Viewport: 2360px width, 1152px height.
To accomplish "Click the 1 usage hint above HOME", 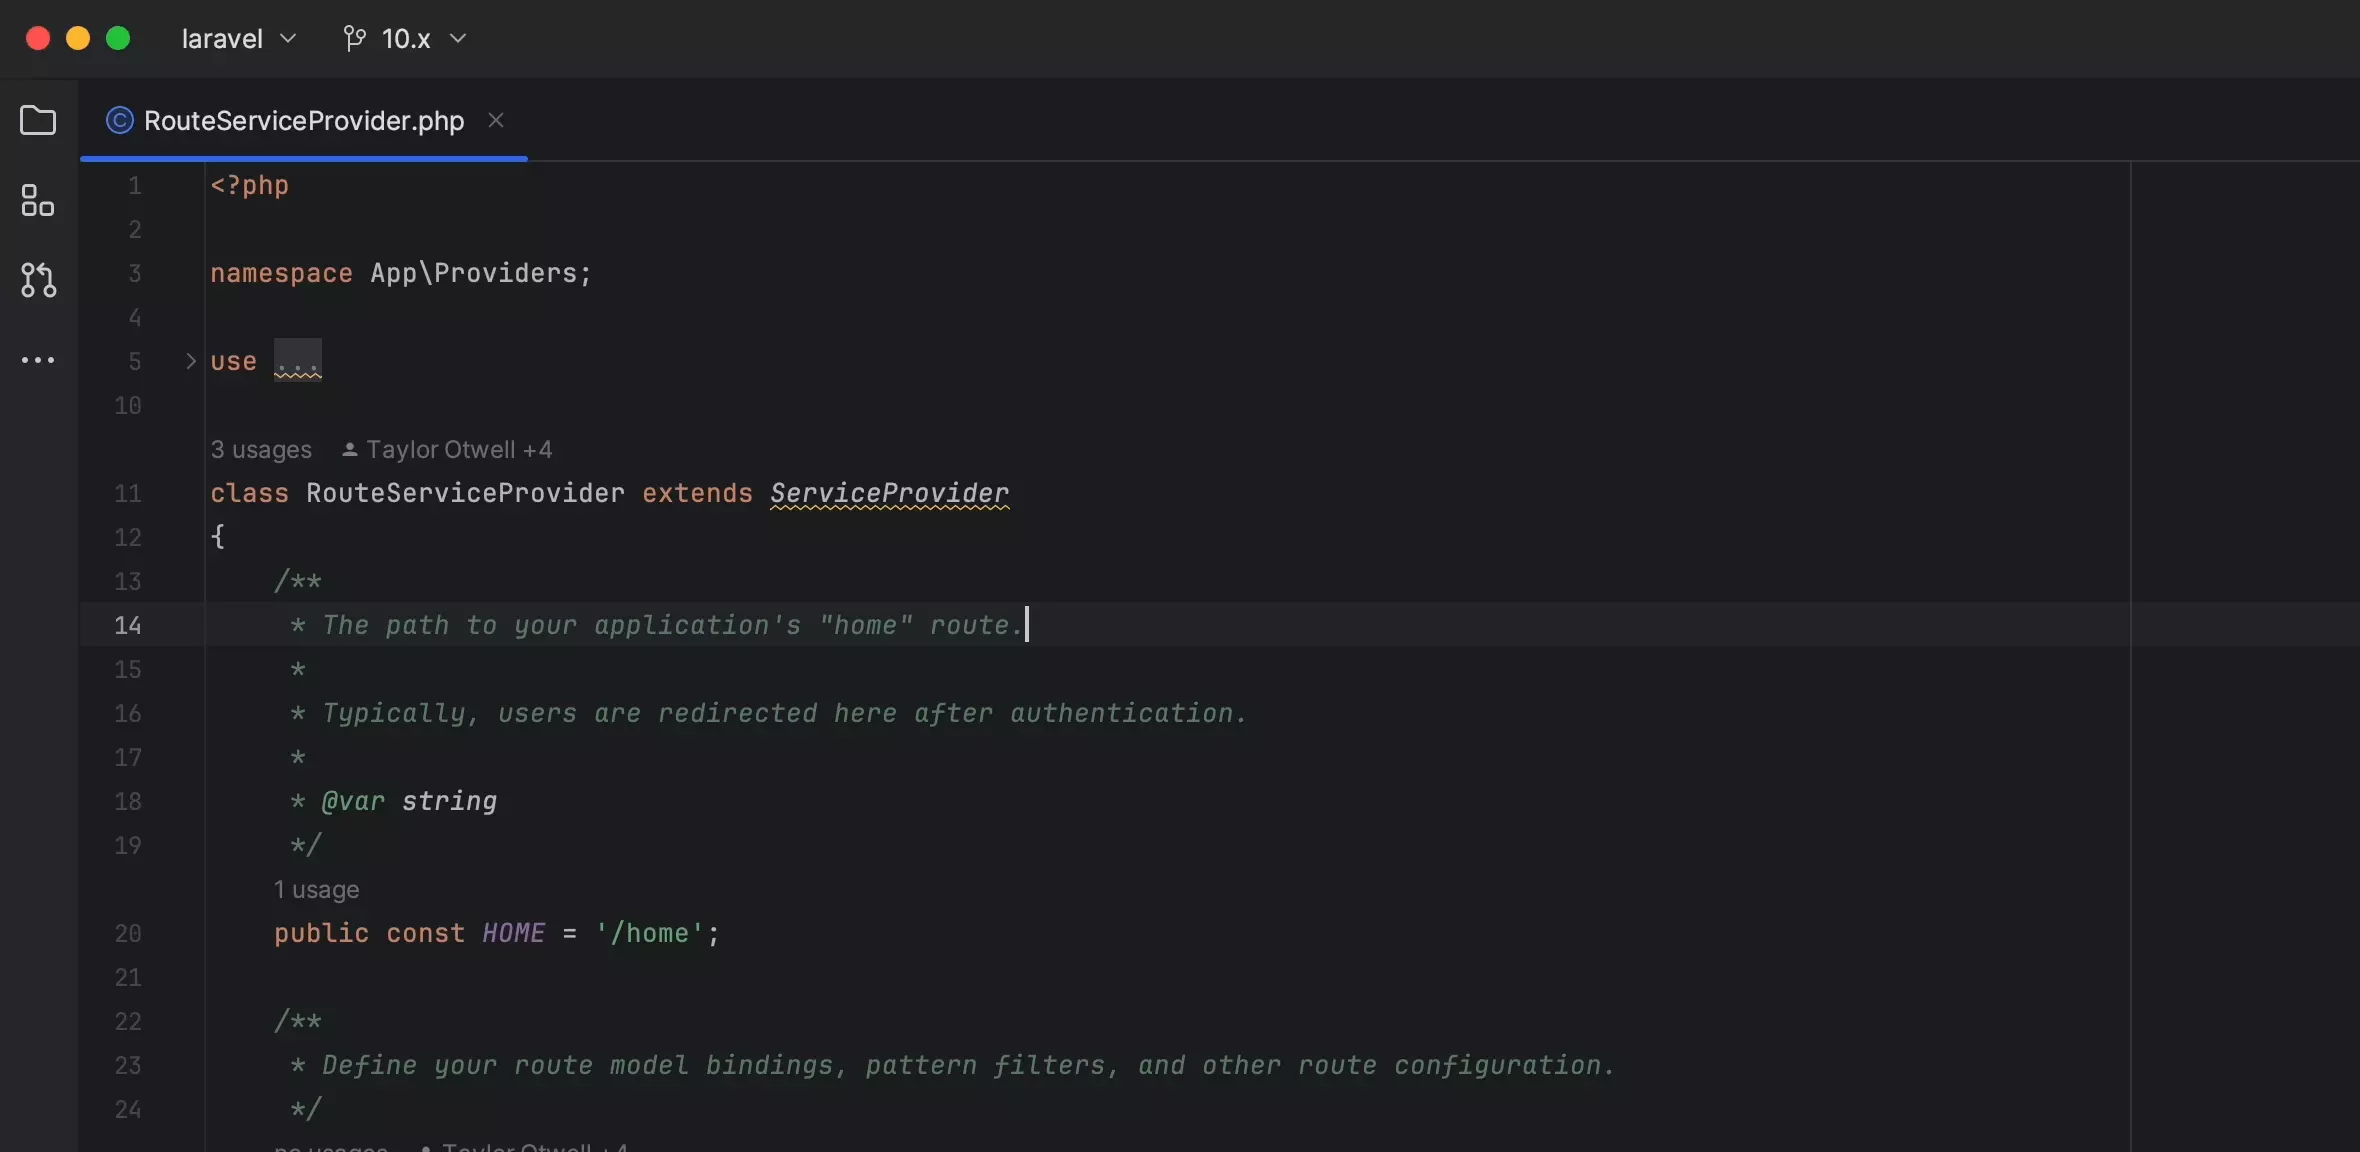I will (x=316, y=890).
